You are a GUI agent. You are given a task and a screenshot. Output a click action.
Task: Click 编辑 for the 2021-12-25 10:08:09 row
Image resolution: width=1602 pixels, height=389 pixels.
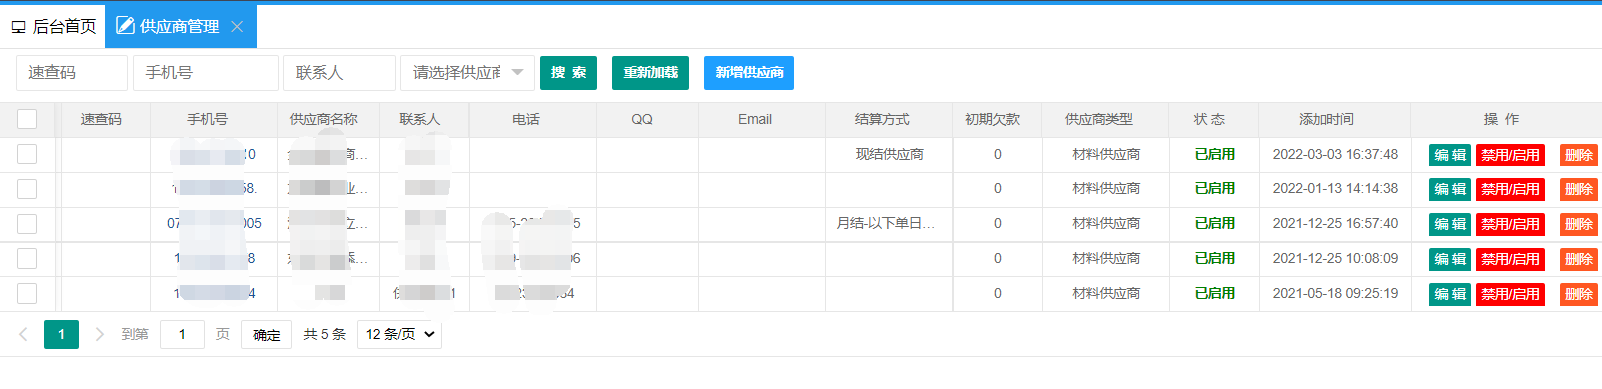pos(1450,259)
